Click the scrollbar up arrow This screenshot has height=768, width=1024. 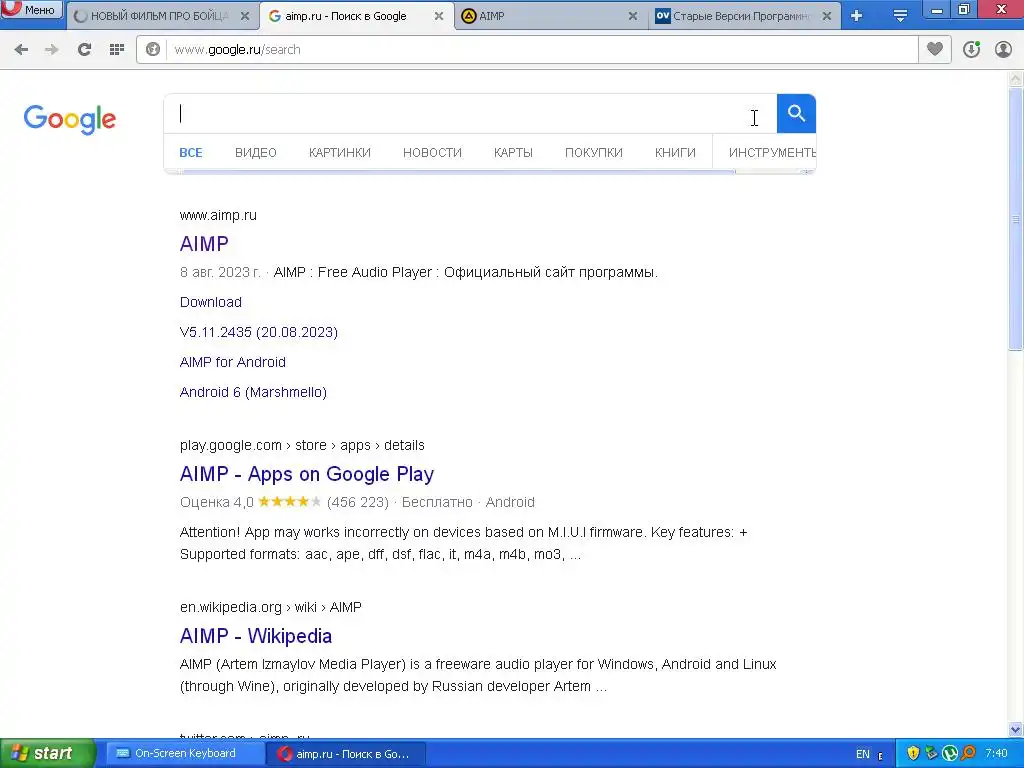pyautogui.click(x=1016, y=79)
